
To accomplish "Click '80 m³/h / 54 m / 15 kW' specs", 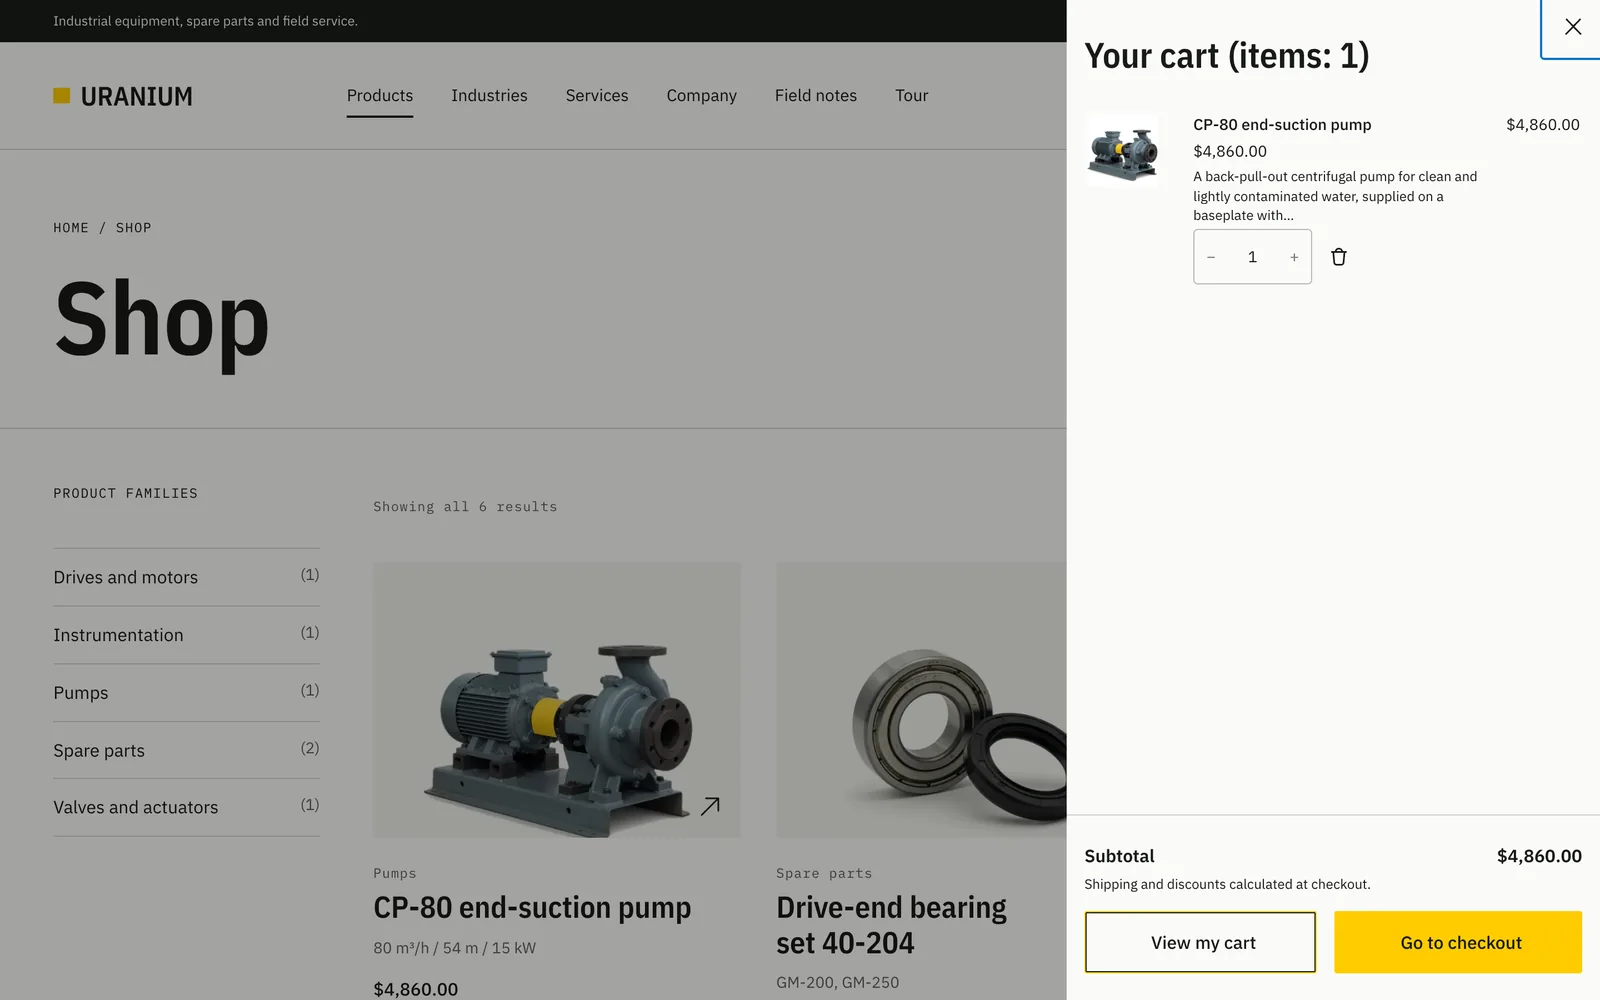I will point(455,948).
